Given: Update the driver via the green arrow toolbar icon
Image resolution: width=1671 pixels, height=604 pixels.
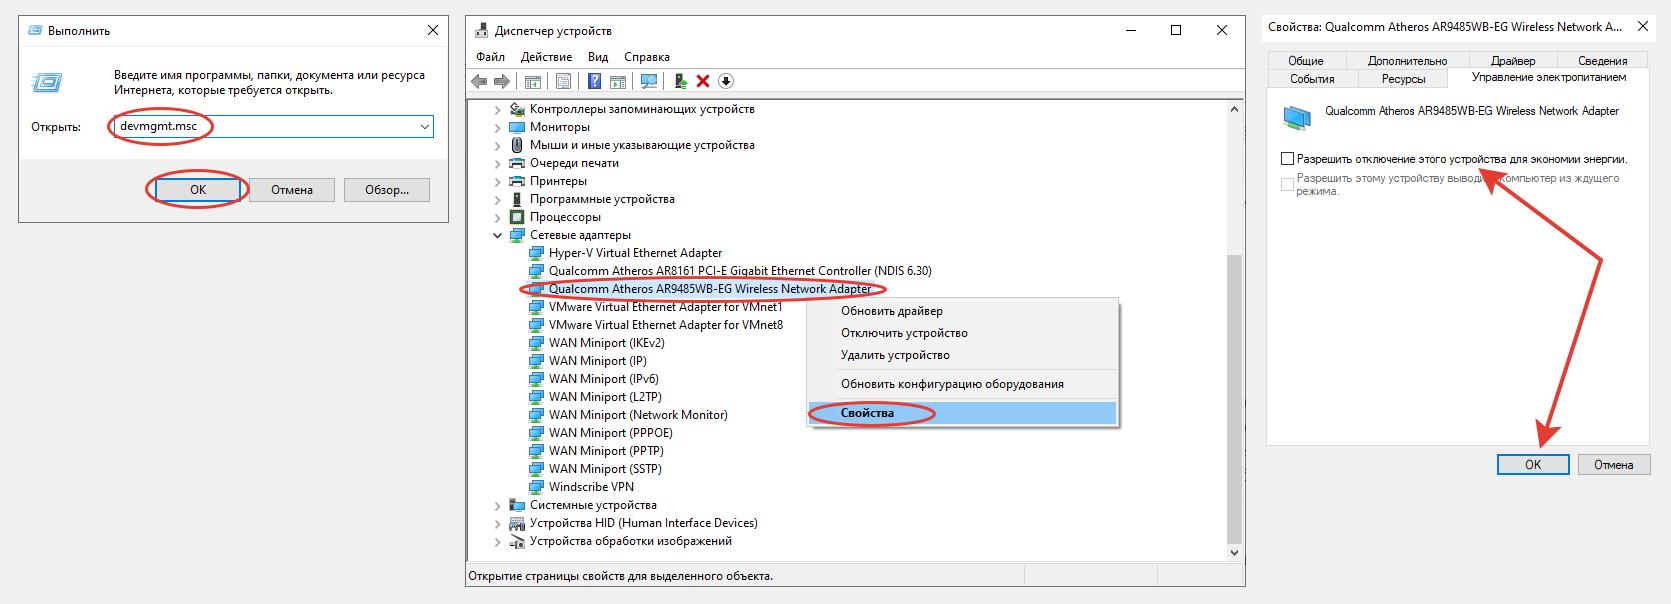Looking at the screenshot, I should 681,81.
